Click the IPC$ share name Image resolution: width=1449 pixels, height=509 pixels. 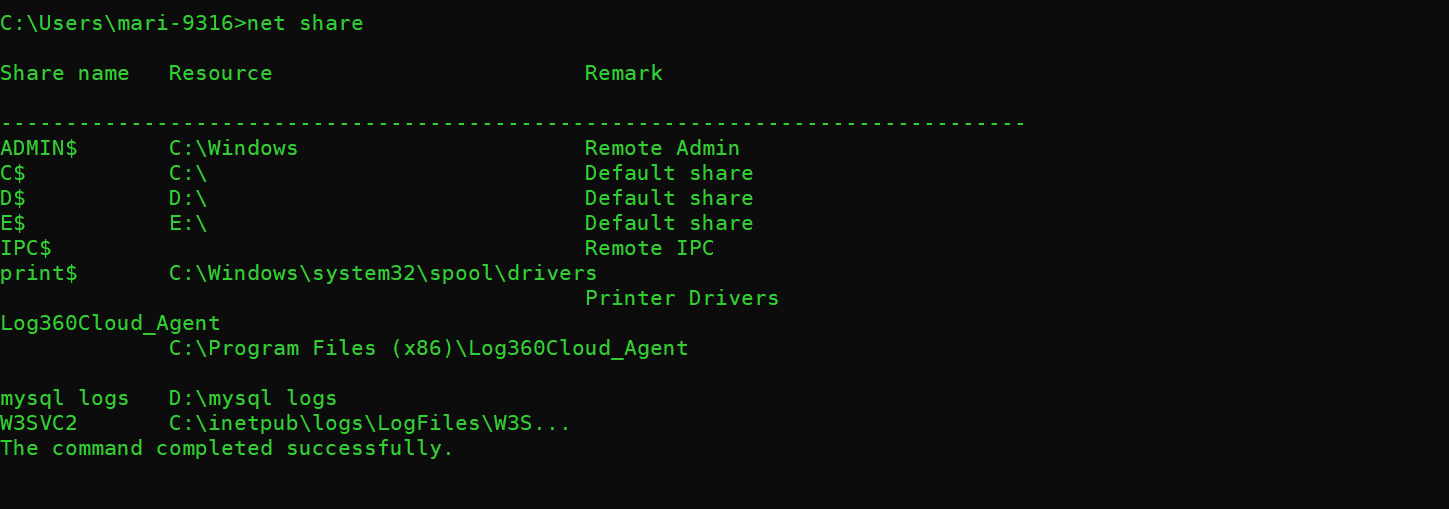click(x=26, y=248)
